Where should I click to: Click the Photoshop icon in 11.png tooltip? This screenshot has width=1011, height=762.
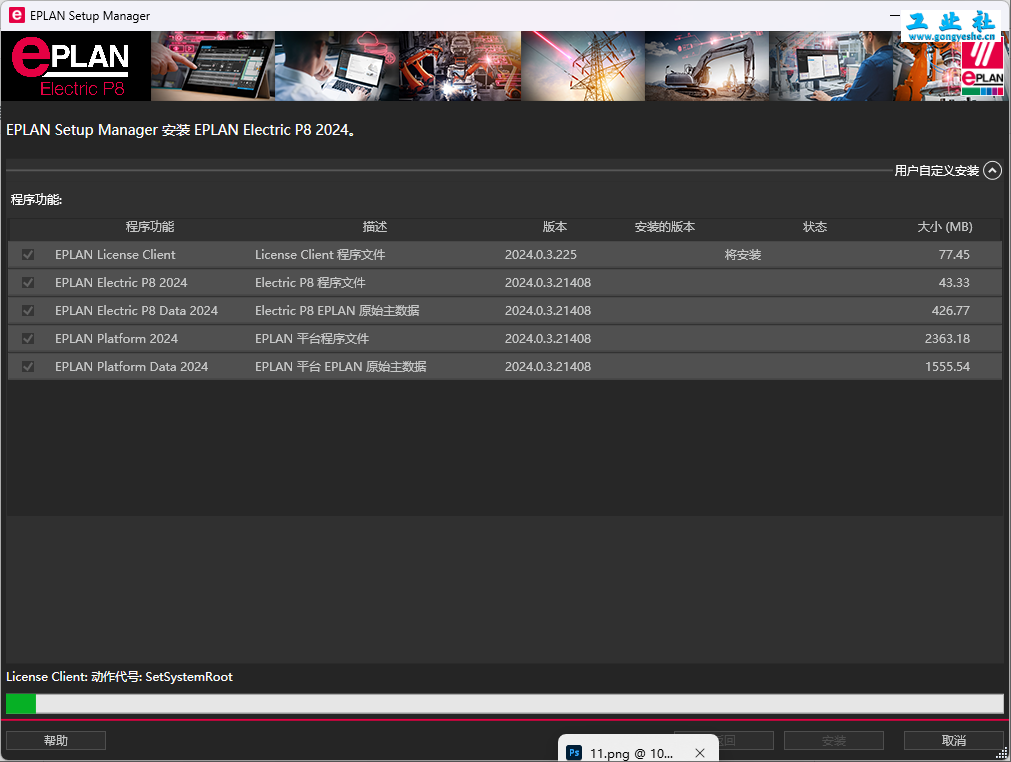574,752
